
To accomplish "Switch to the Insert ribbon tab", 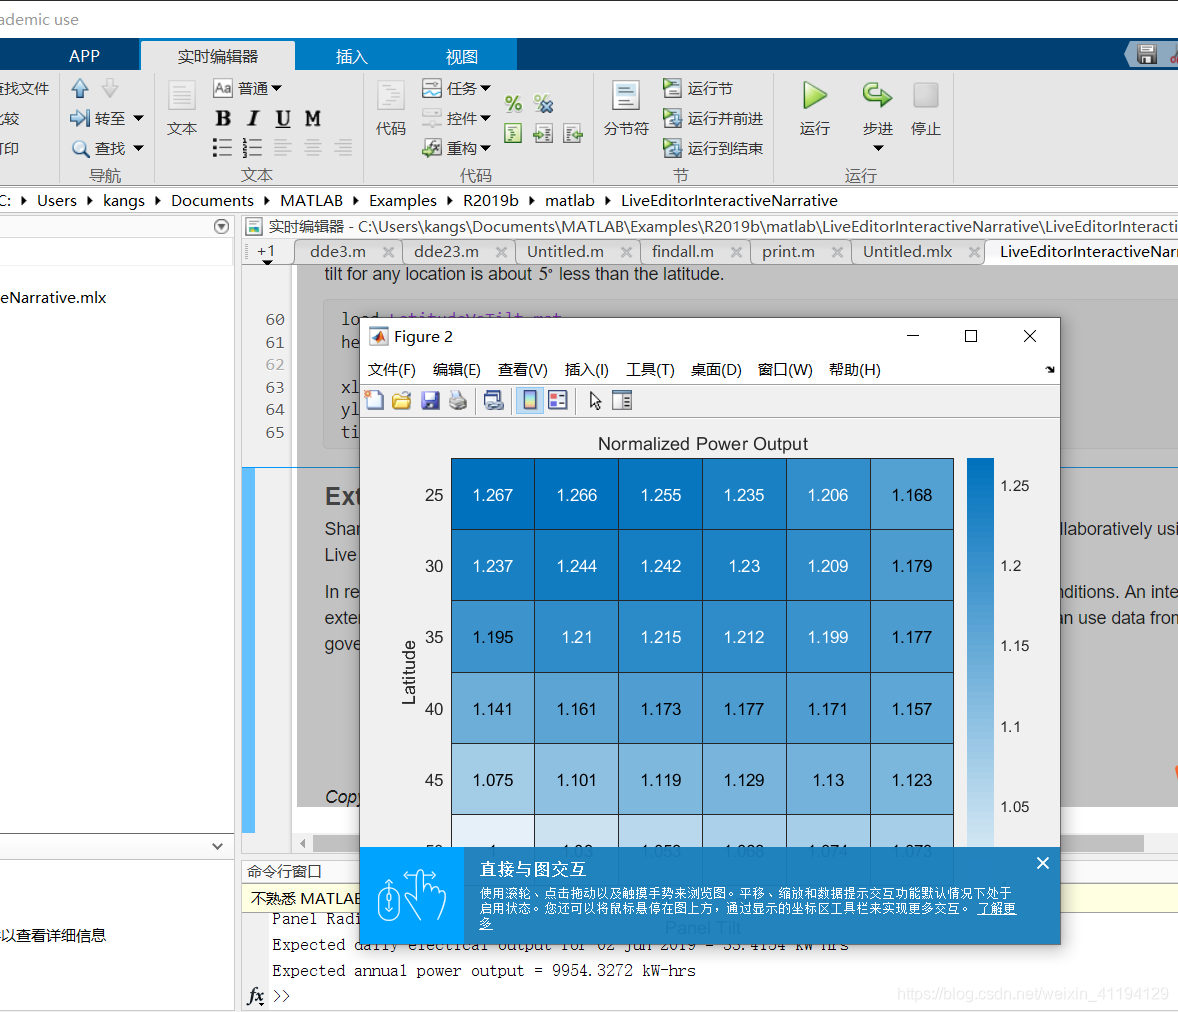I will pyautogui.click(x=351, y=56).
